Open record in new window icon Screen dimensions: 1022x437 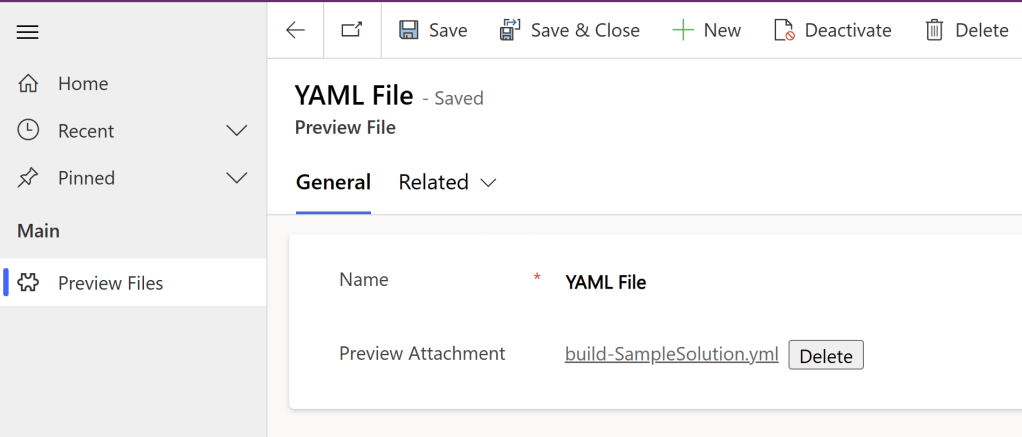[x=352, y=30]
